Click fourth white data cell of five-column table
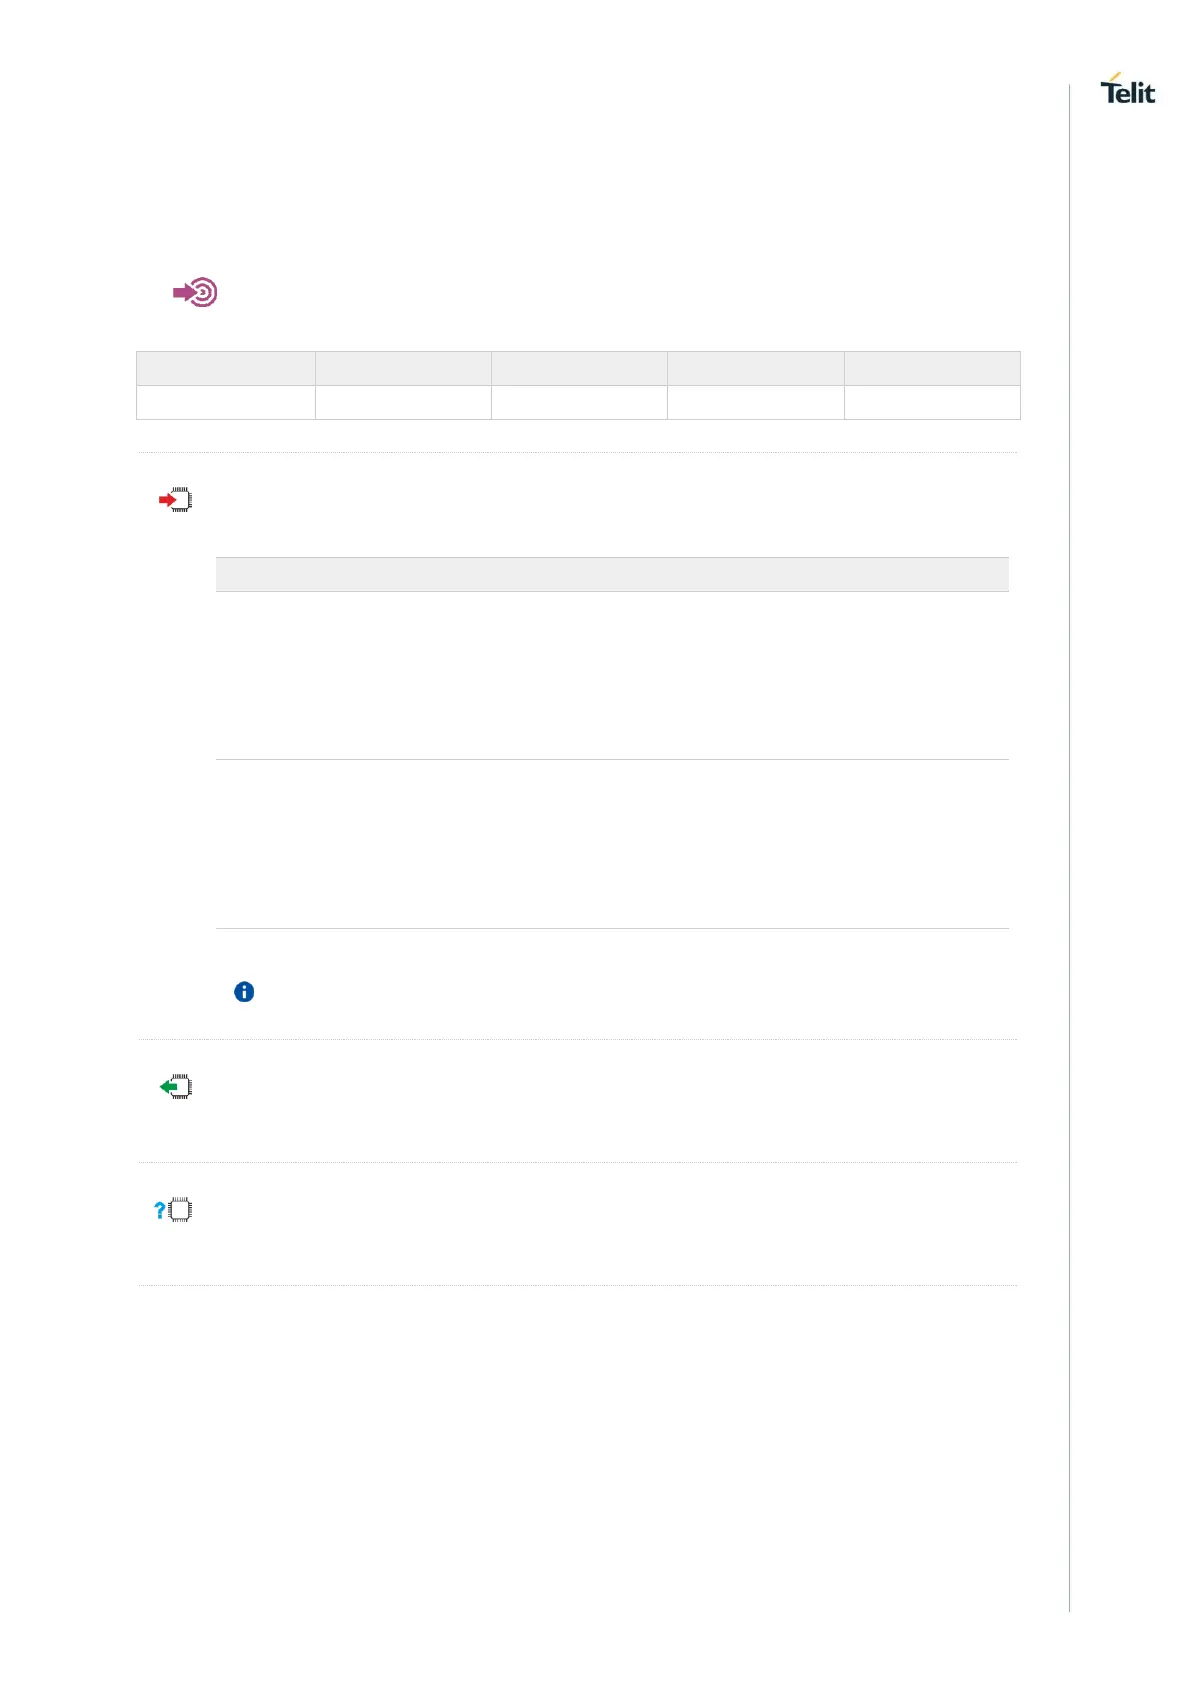 click(755, 402)
